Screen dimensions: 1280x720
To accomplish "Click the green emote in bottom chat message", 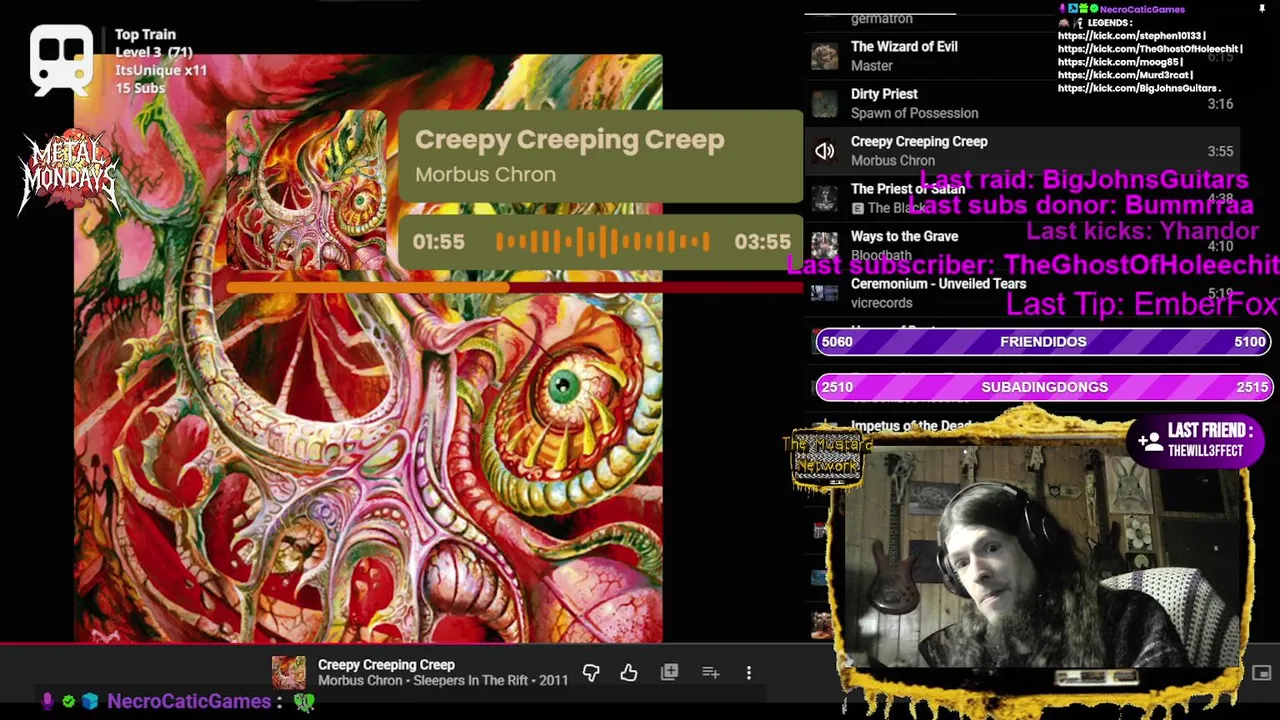I will 304,703.
